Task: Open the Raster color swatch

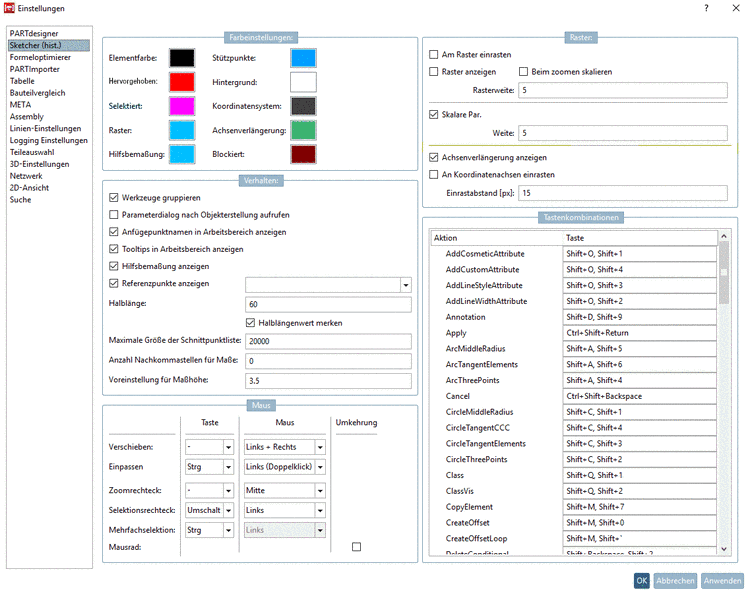Action: click(x=182, y=130)
